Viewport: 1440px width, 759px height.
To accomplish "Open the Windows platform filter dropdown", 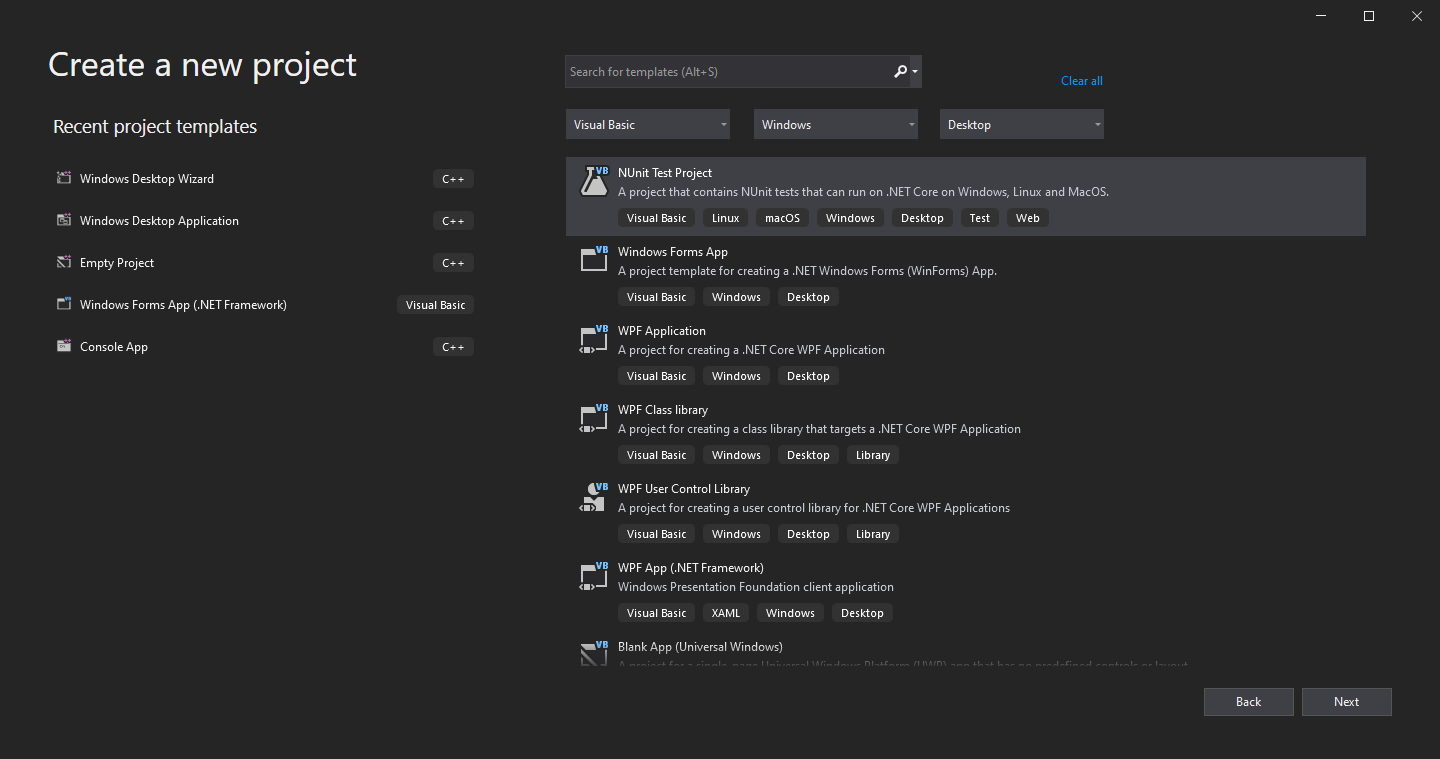I will pos(835,125).
